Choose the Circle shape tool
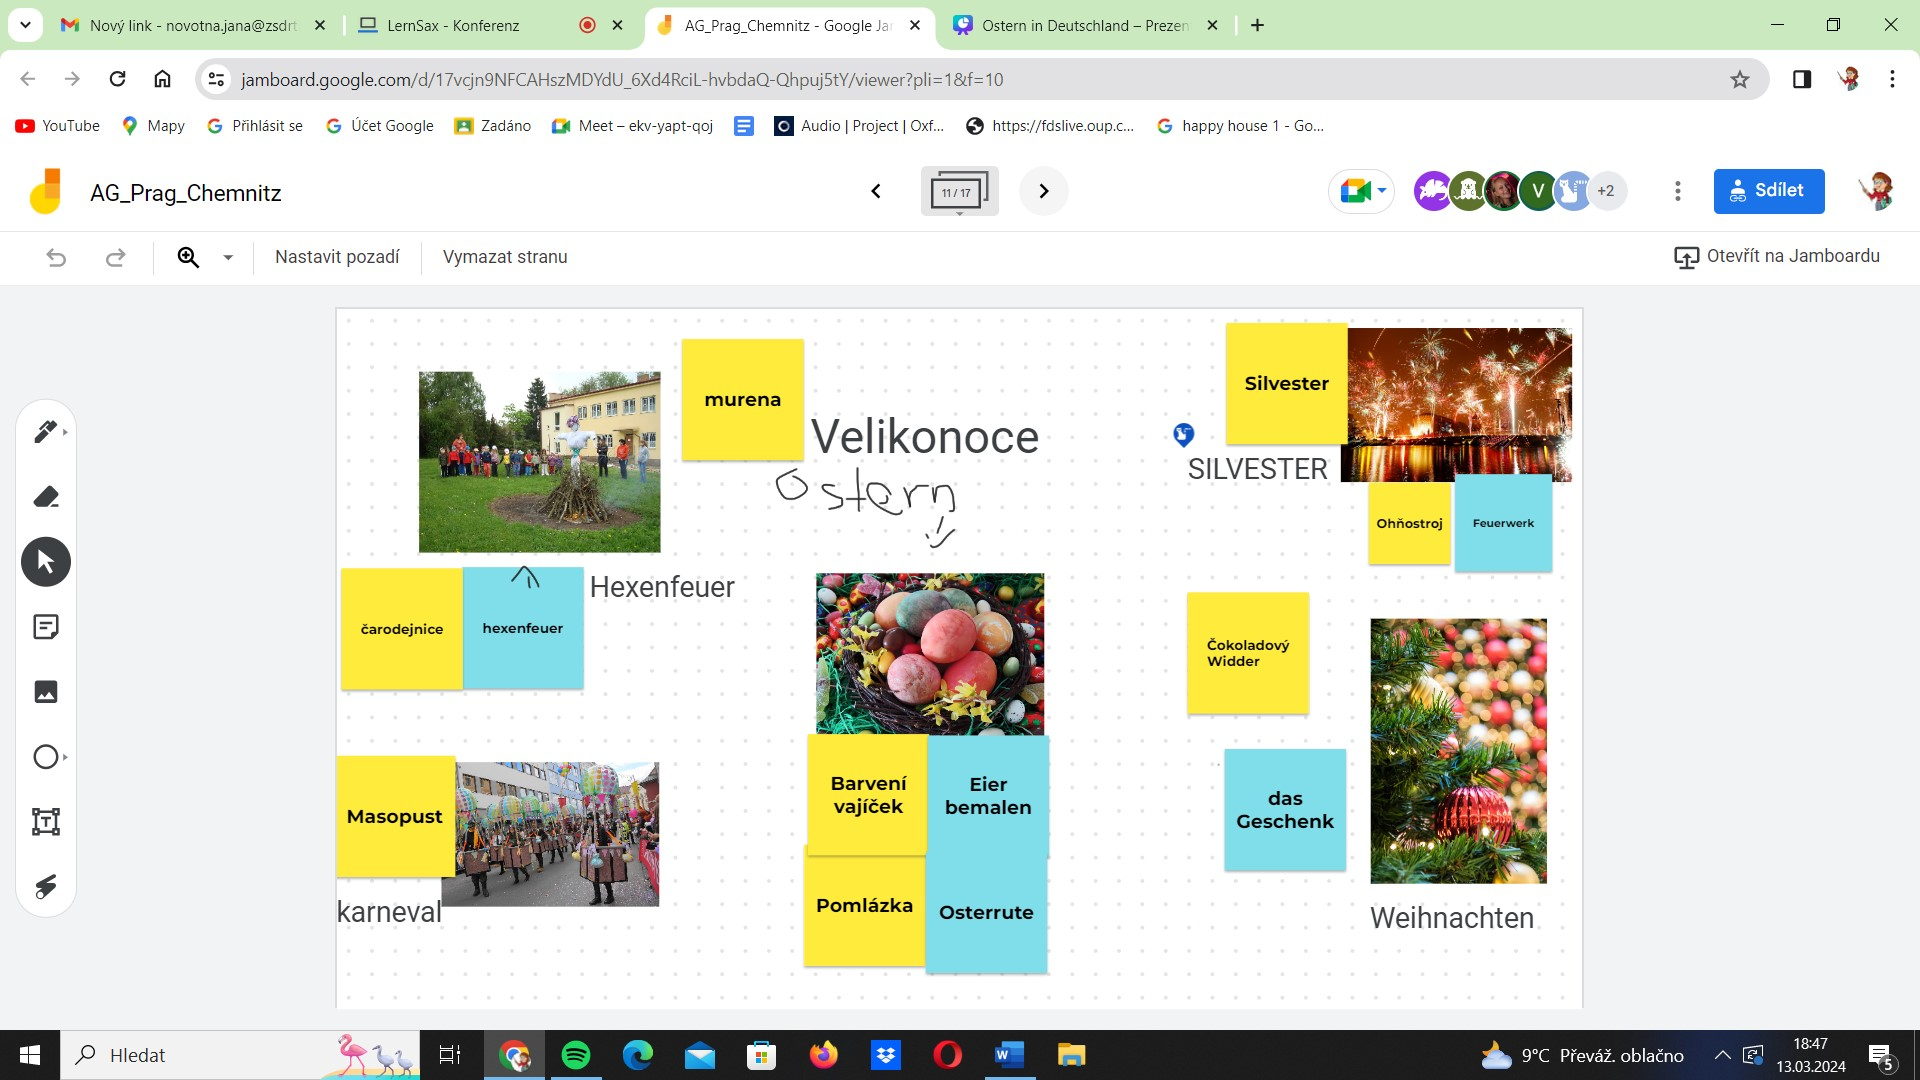 (x=46, y=757)
